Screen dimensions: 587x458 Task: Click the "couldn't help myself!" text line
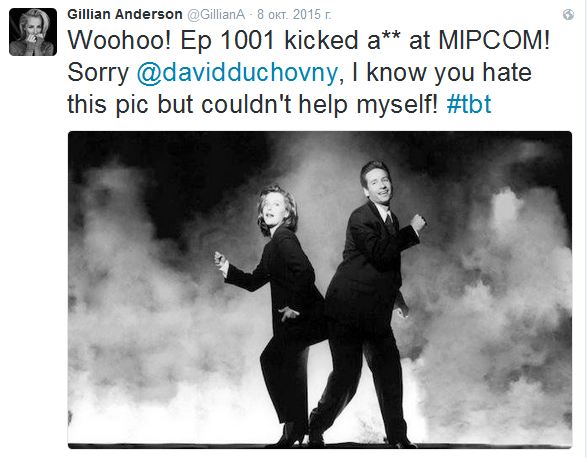[x=319, y=104]
